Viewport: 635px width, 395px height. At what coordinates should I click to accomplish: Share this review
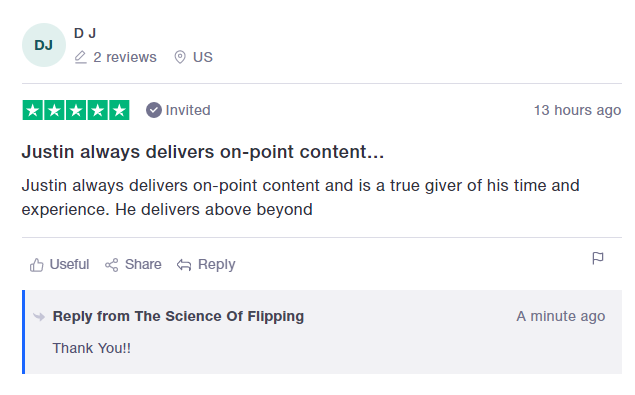pos(143,265)
